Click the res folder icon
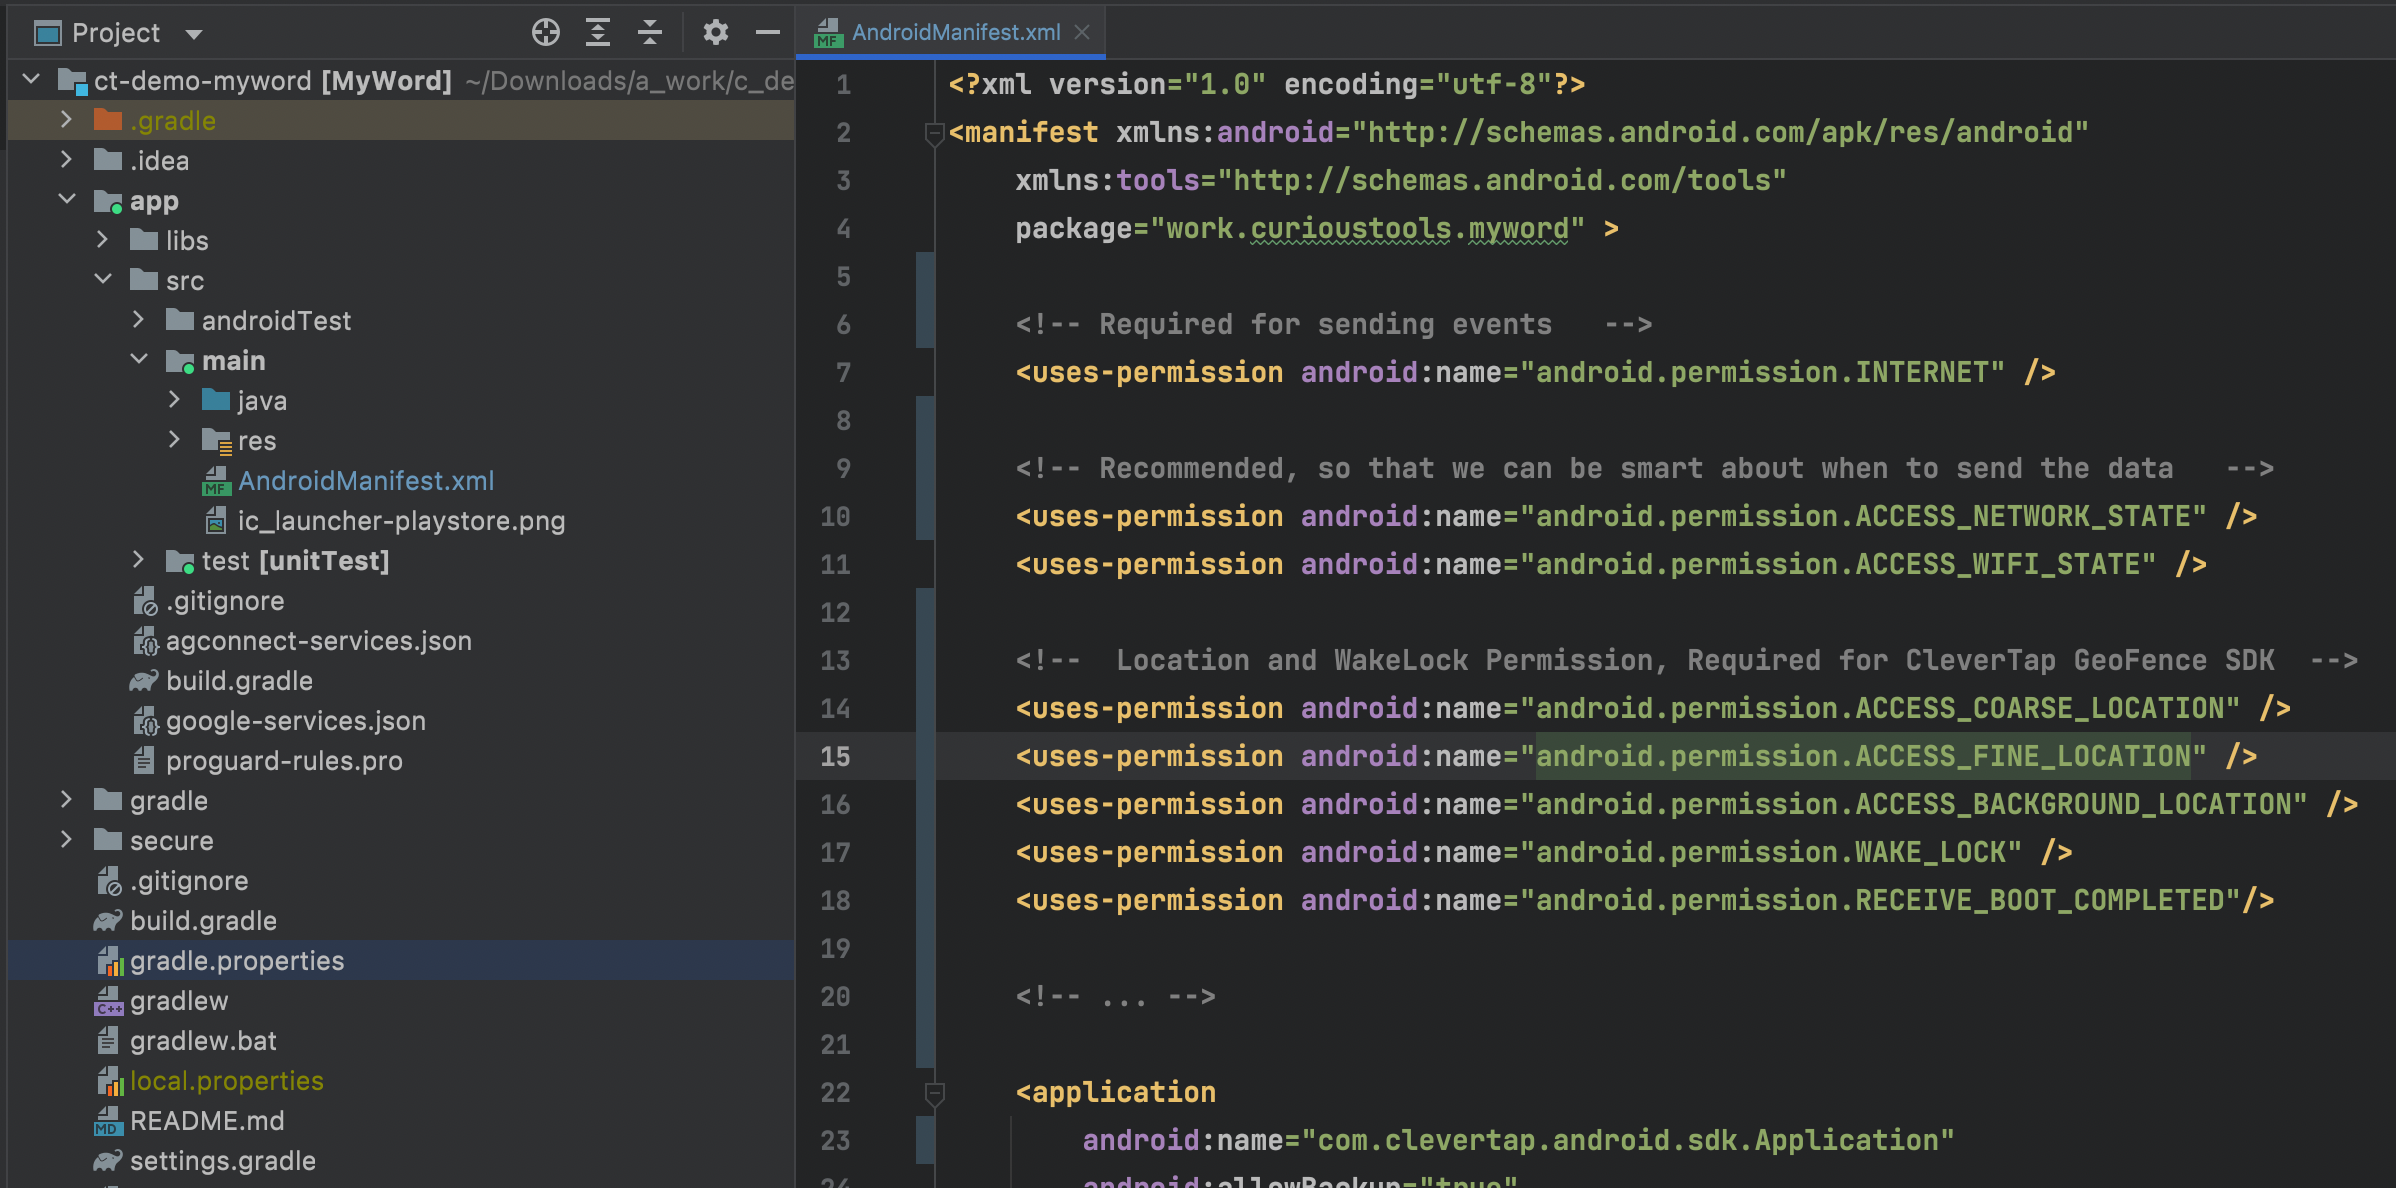Screen dimensions: 2396x1188 click(216, 440)
